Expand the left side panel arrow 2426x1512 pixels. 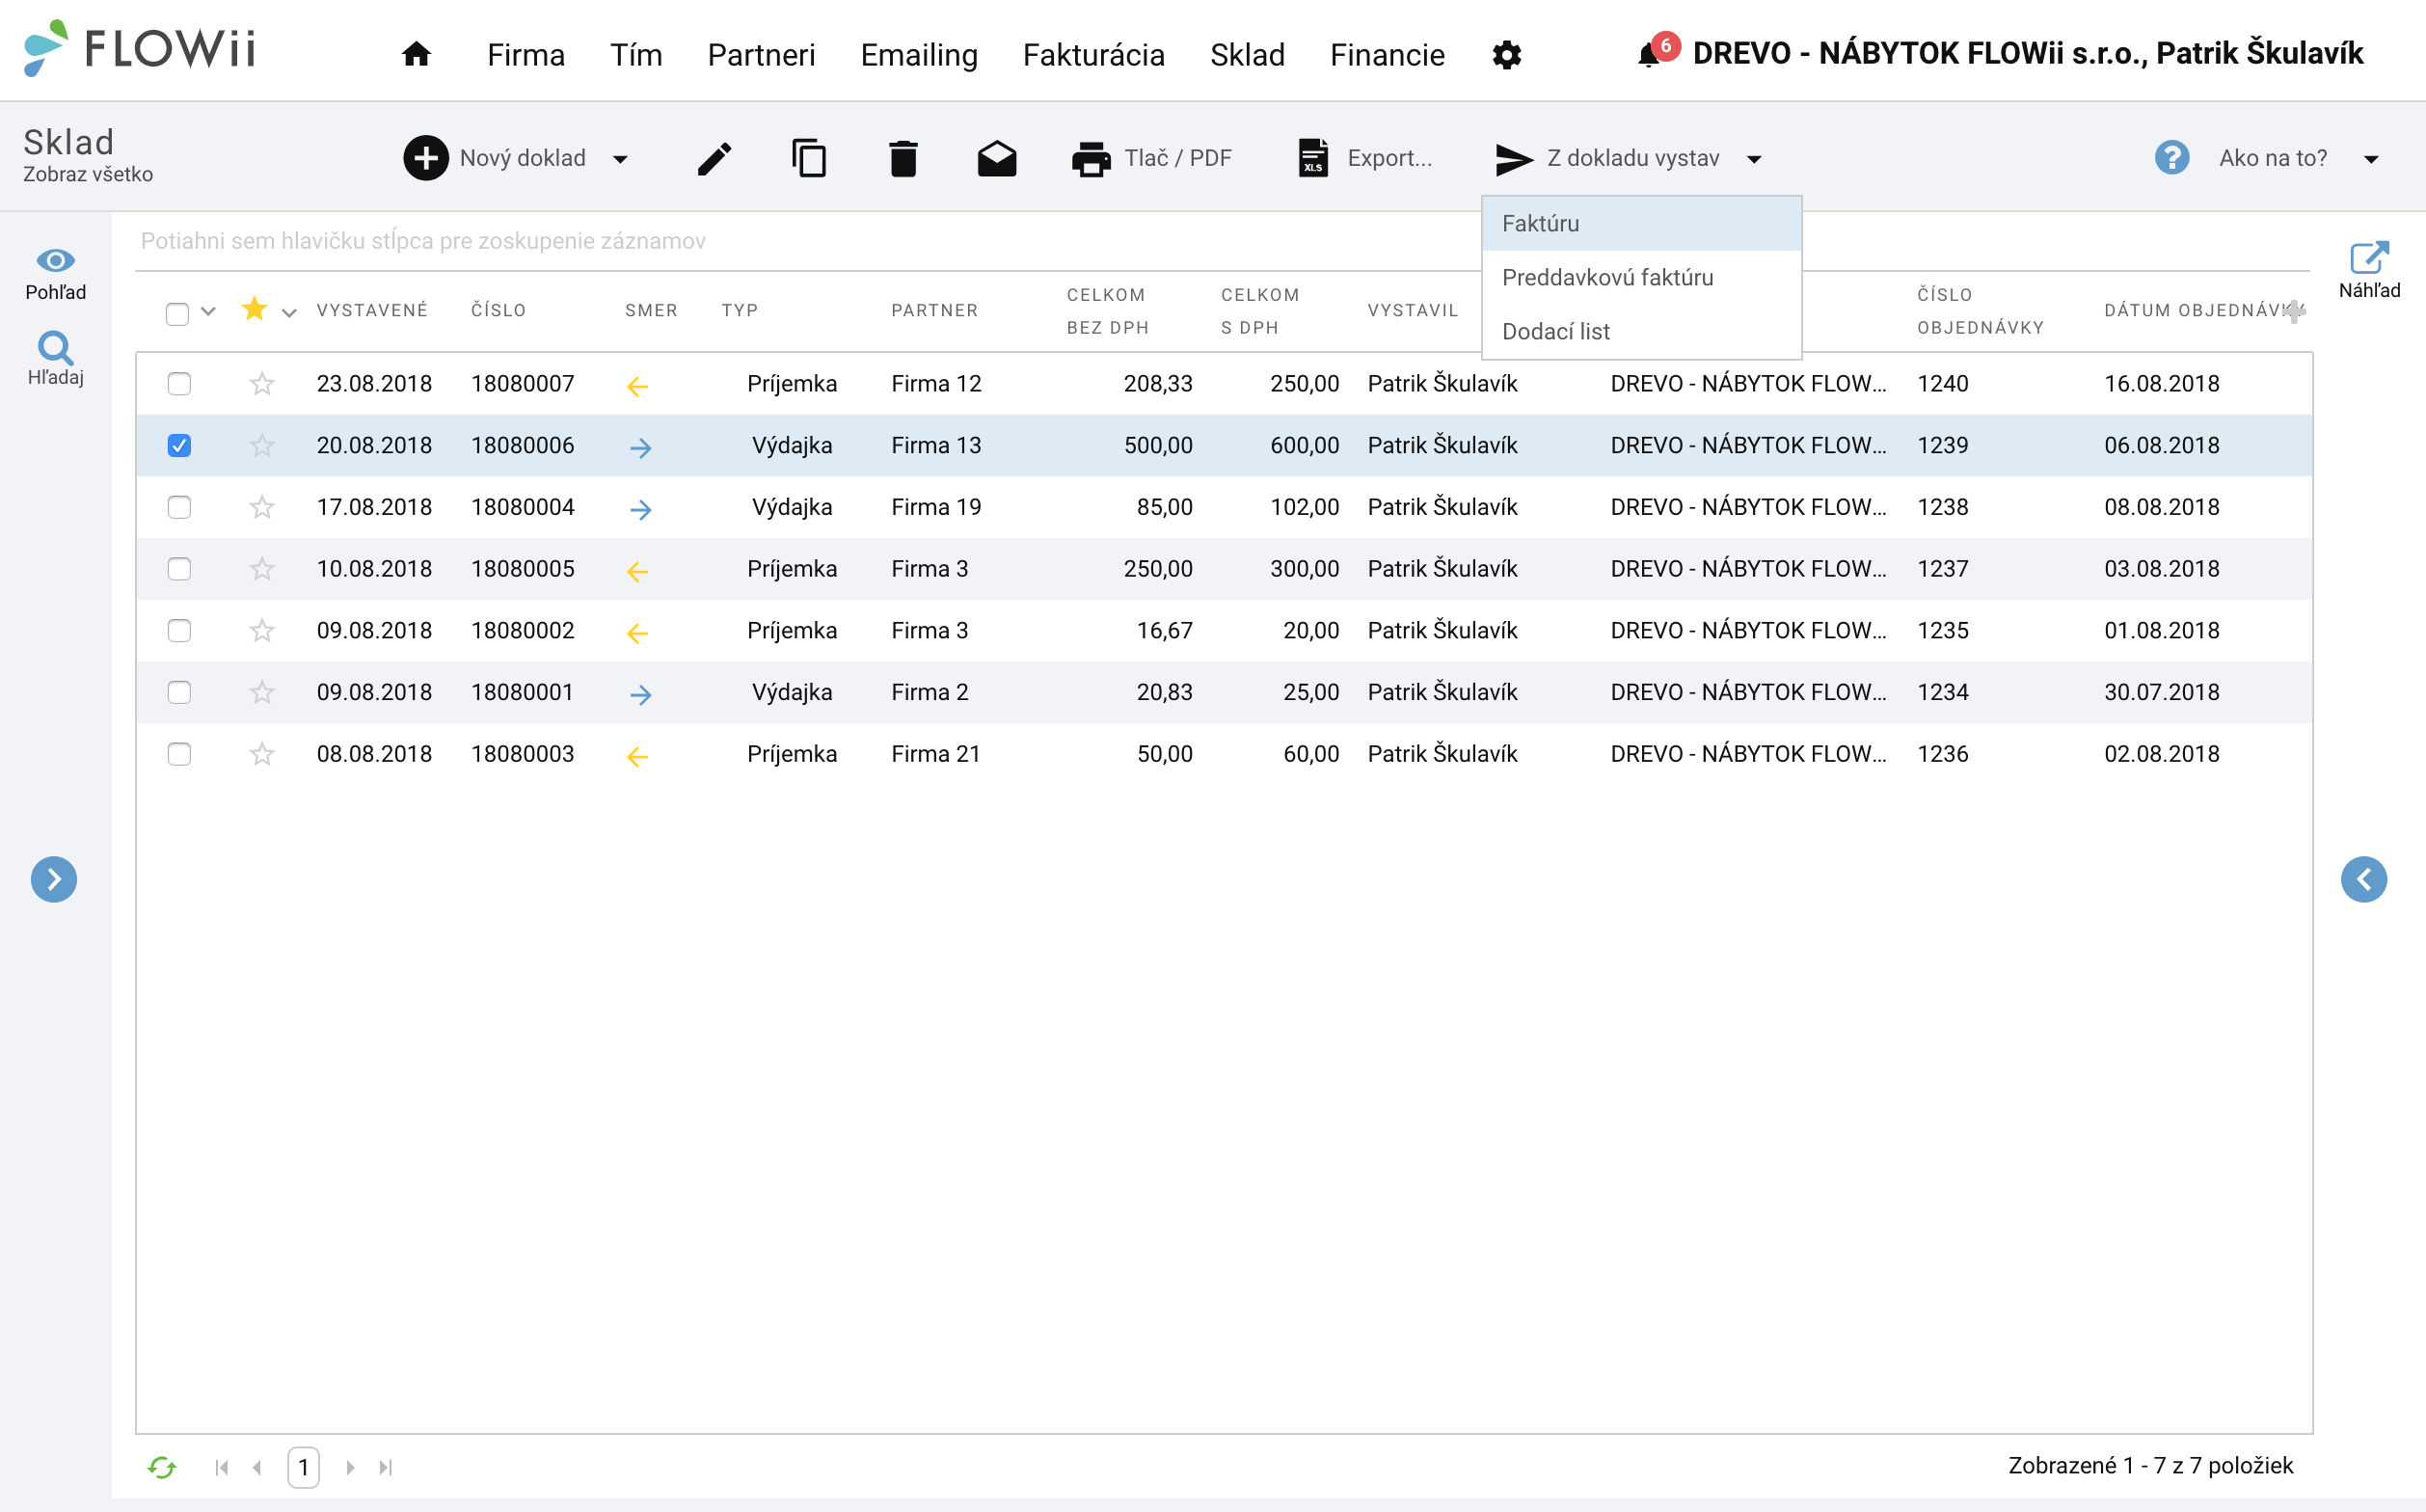pos(54,879)
